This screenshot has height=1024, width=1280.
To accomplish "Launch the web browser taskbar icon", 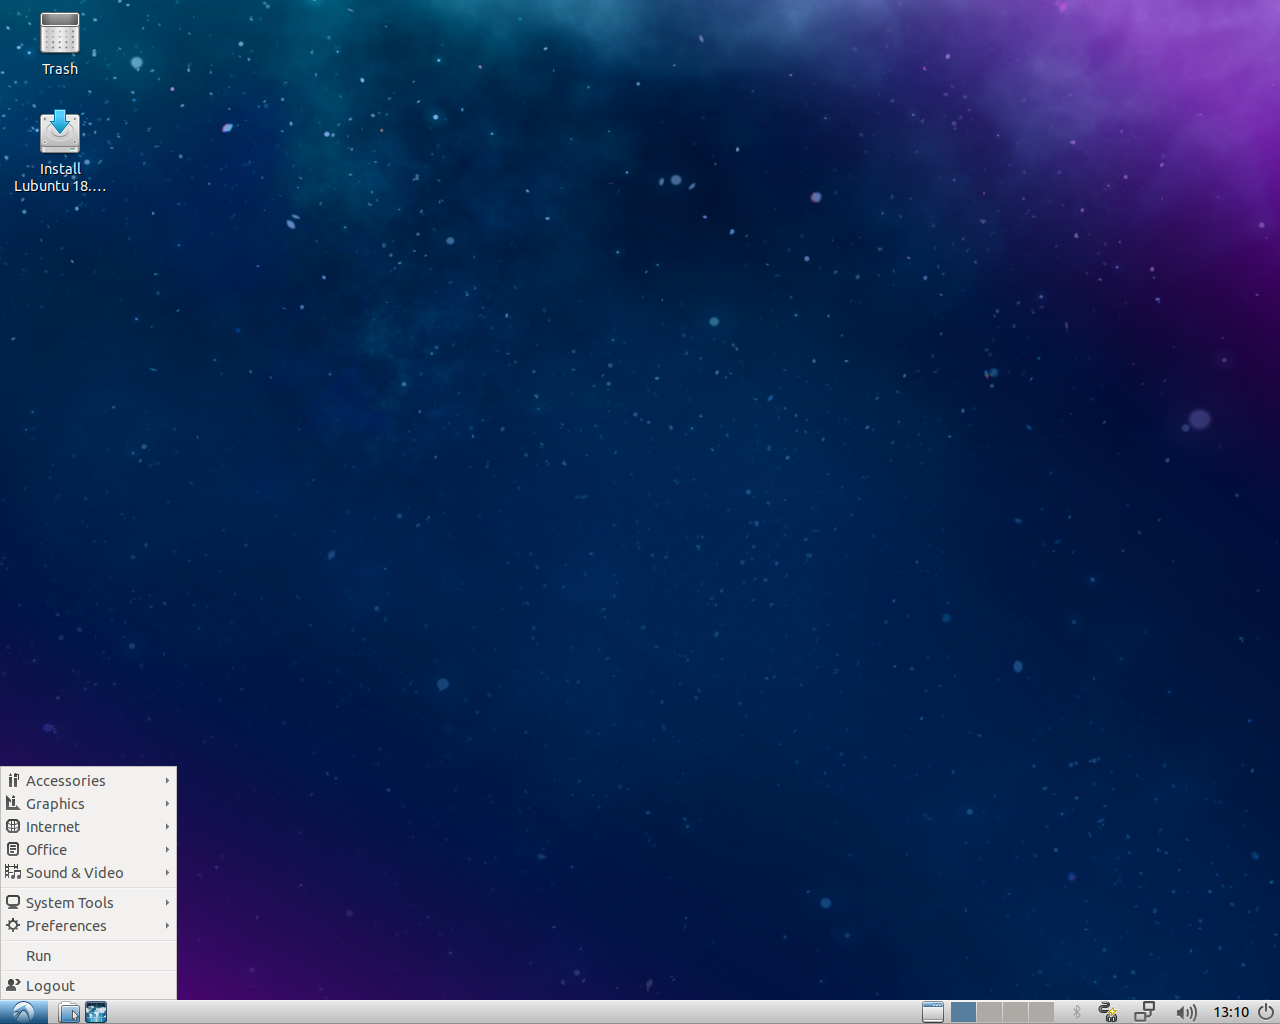I will (x=96, y=1012).
